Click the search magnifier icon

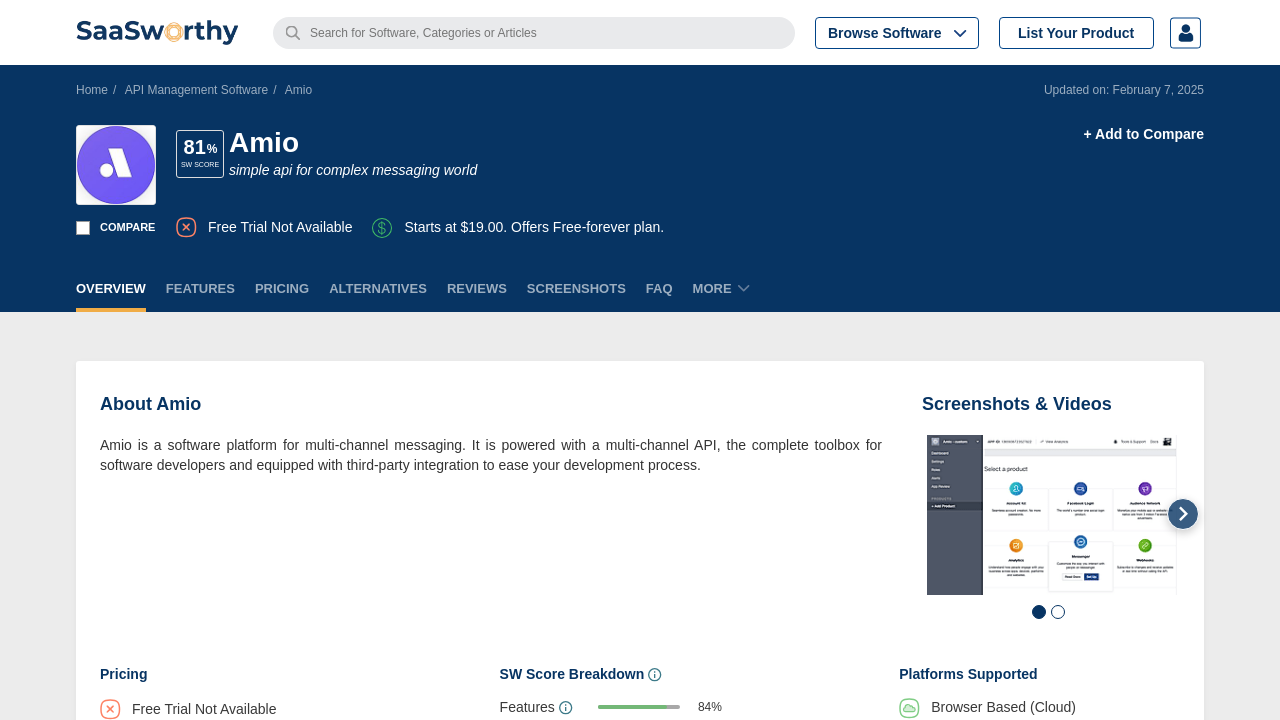point(292,33)
